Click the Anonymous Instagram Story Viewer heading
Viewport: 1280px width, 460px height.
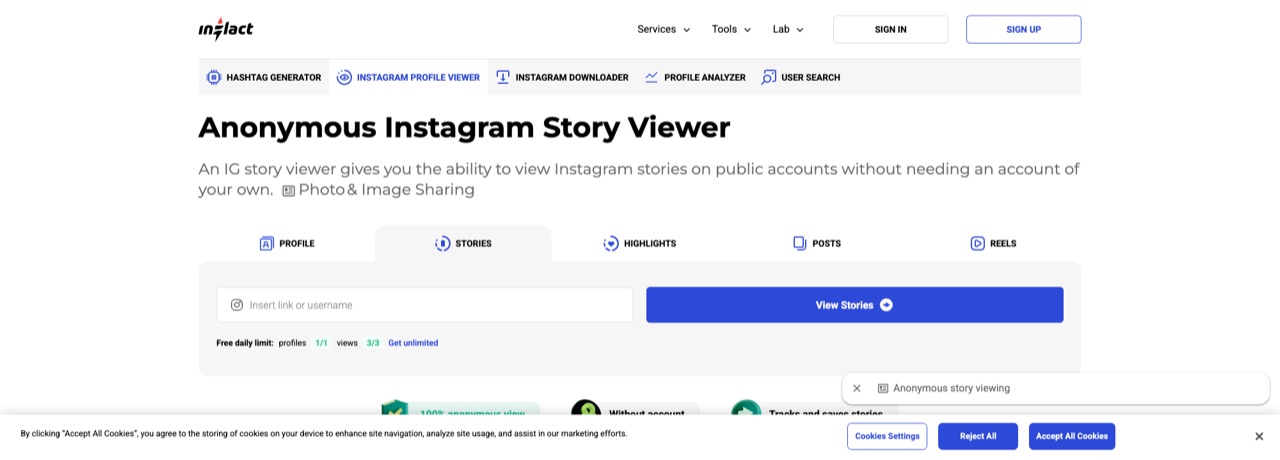coord(464,127)
